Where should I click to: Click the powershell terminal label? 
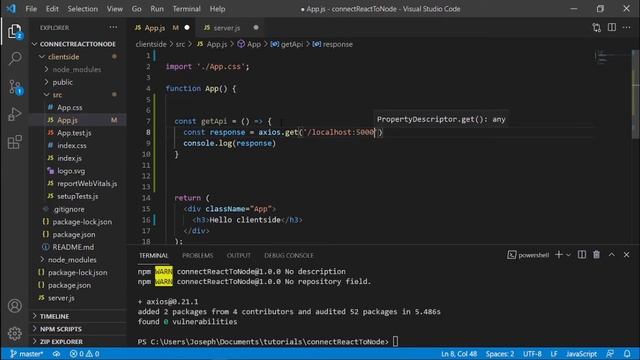pyautogui.click(x=528, y=255)
